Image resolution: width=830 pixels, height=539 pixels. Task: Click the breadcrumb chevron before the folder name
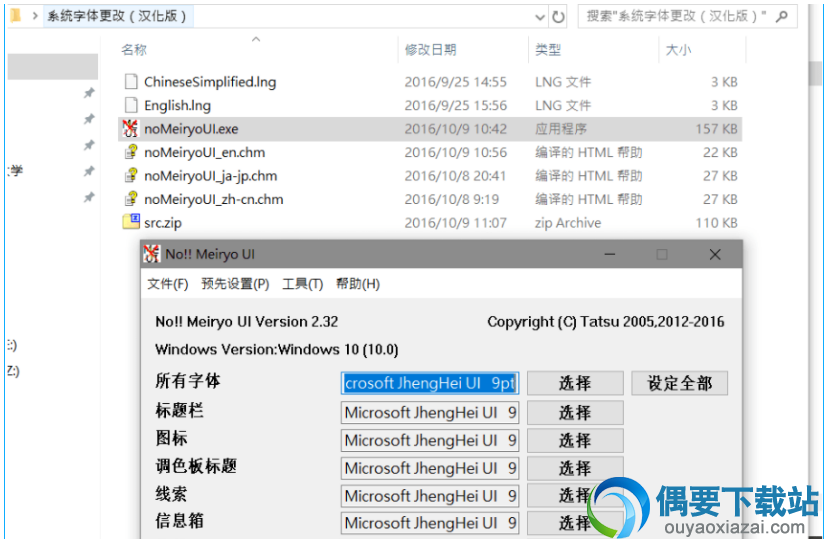35,16
